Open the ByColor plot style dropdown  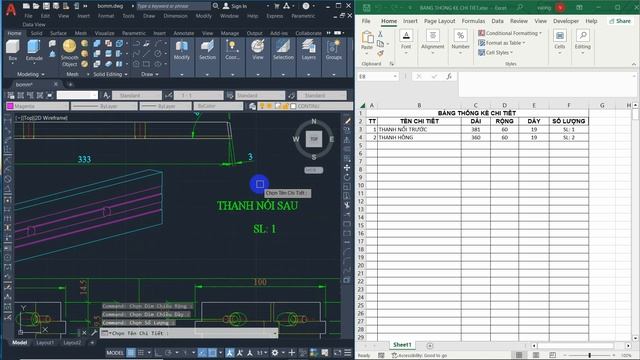click(218, 106)
